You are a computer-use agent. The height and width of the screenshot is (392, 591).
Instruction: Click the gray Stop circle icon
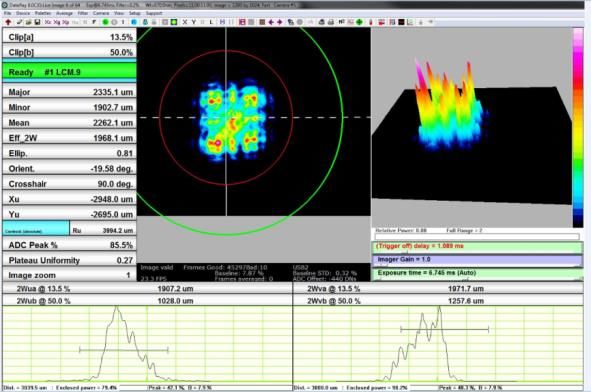[x=114, y=22]
